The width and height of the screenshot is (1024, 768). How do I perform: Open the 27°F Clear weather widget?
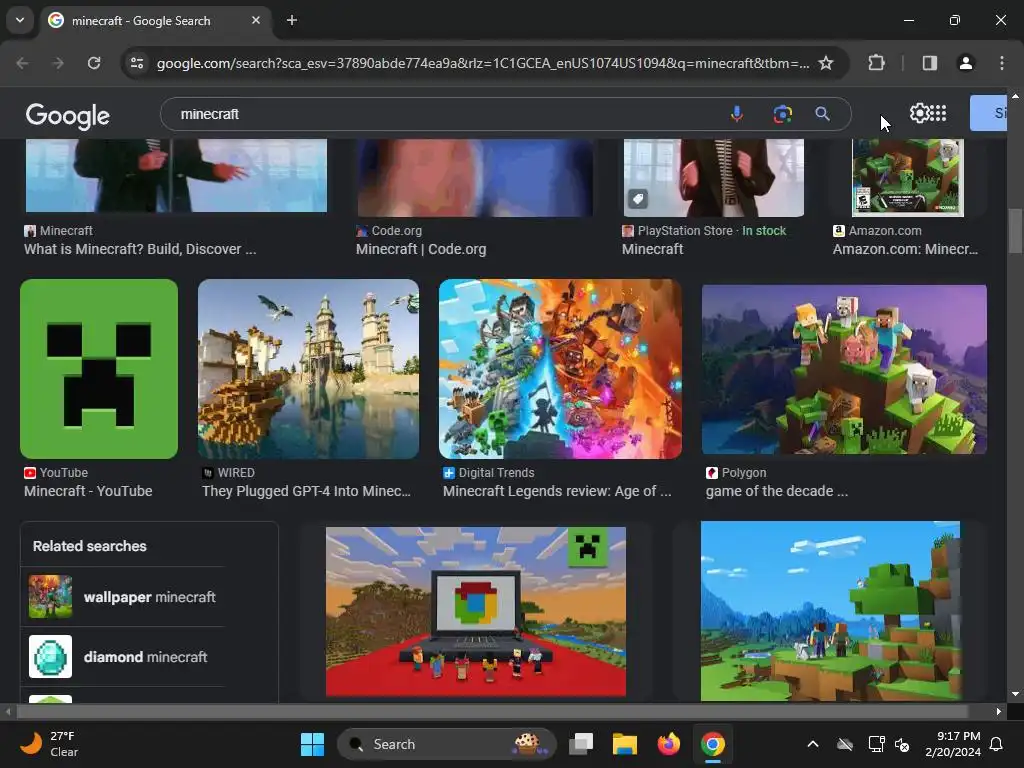click(50, 744)
